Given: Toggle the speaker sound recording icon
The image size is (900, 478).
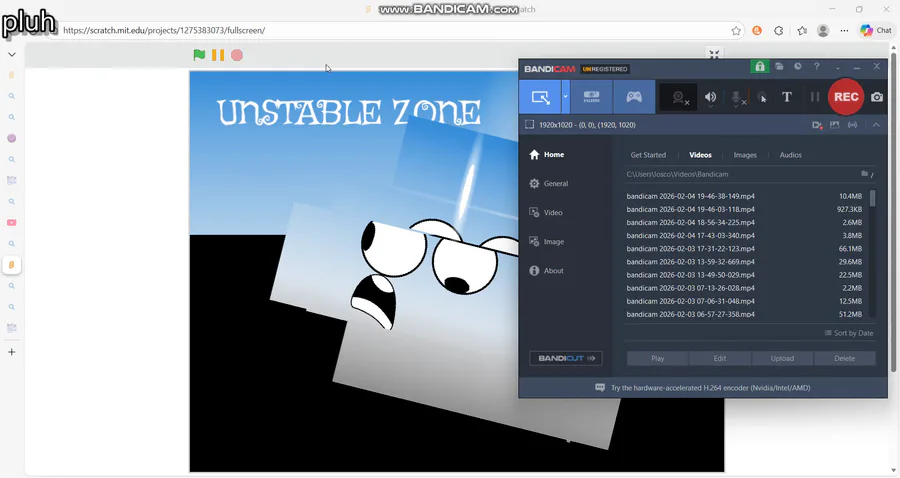Looking at the screenshot, I should point(711,98).
